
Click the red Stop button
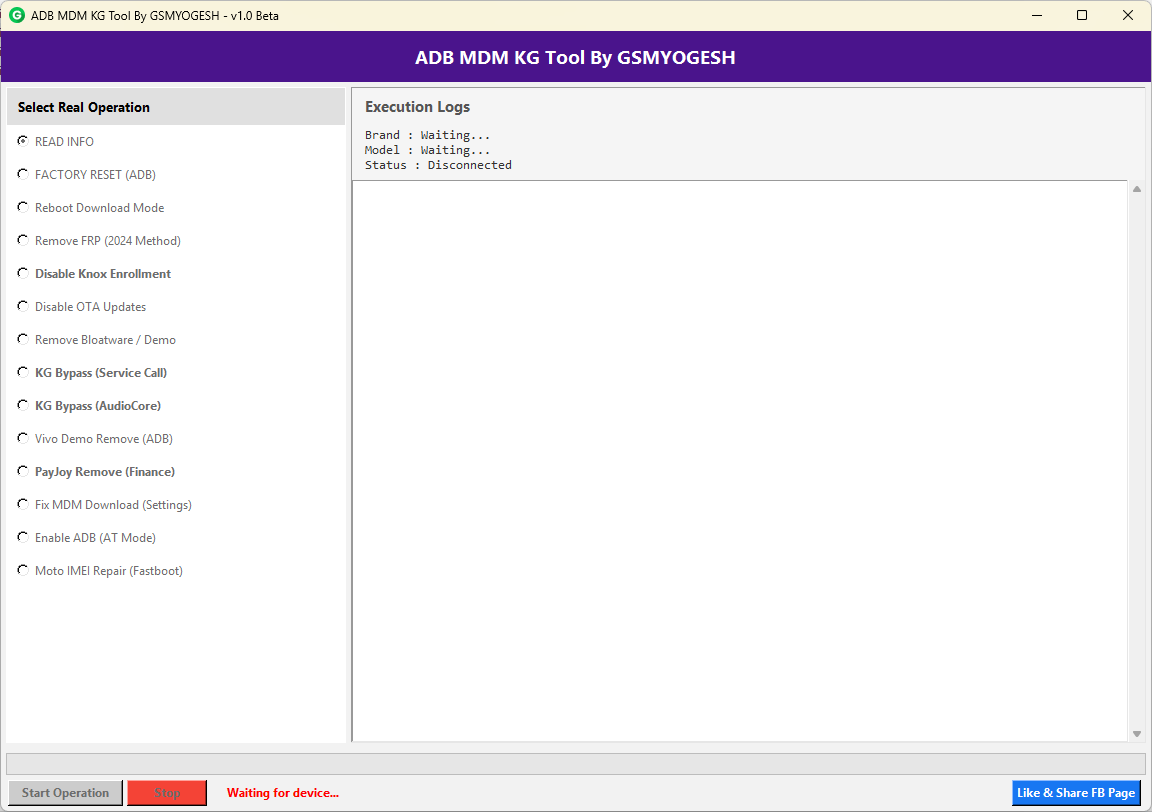(x=166, y=792)
